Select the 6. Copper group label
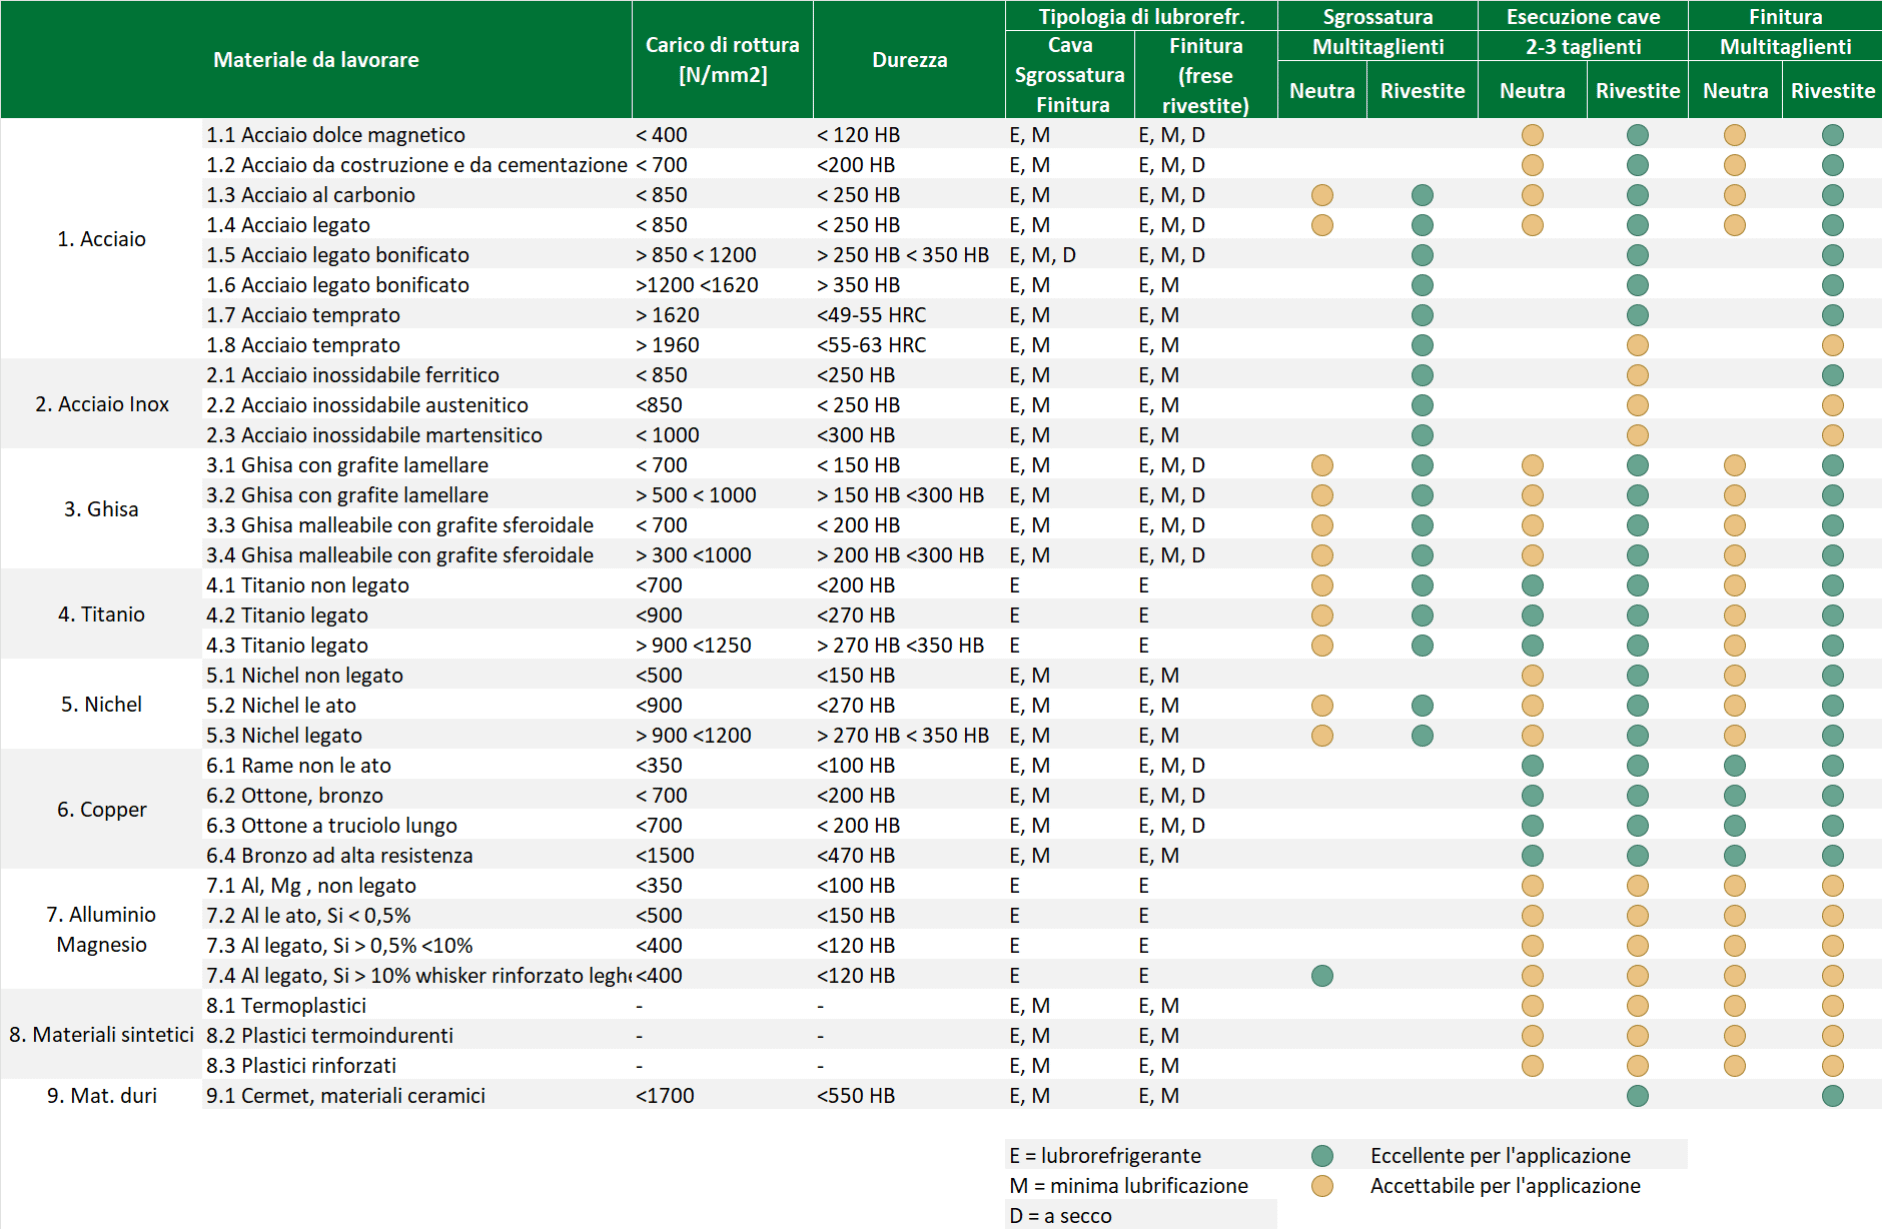 click(x=101, y=809)
